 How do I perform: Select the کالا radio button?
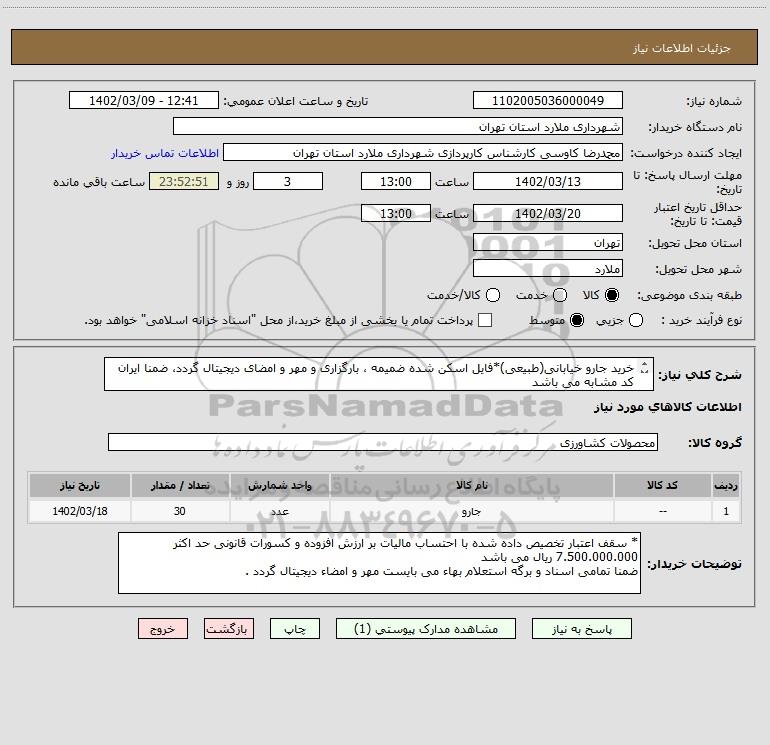[x=612, y=295]
